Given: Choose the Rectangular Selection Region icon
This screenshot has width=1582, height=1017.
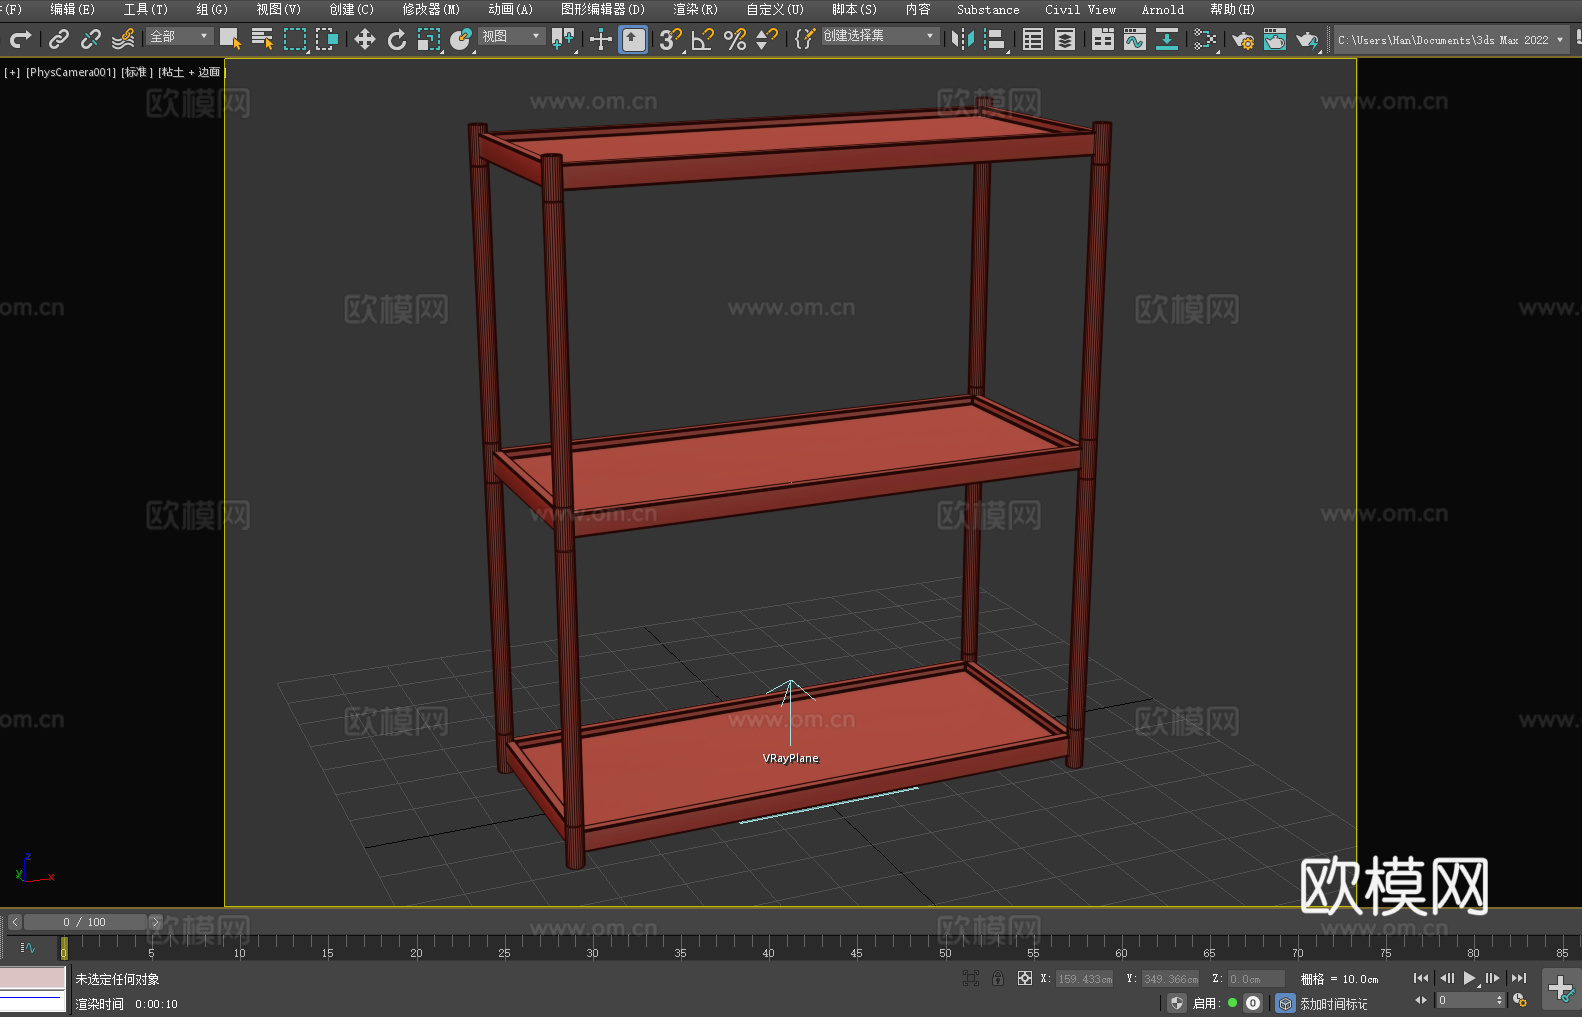Looking at the screenshot, I should pos(295,39).
